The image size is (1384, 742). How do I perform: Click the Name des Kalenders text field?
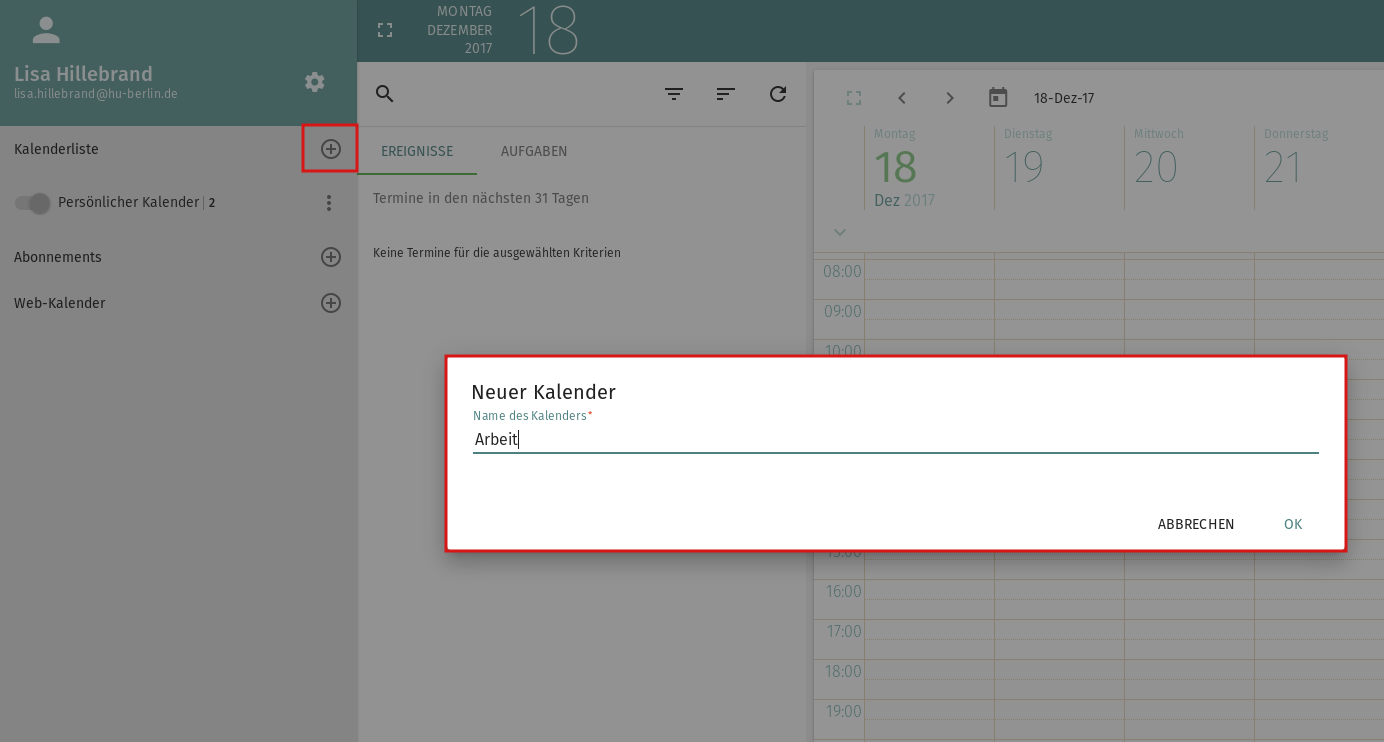pyautogui.click(x=895, y=439)
